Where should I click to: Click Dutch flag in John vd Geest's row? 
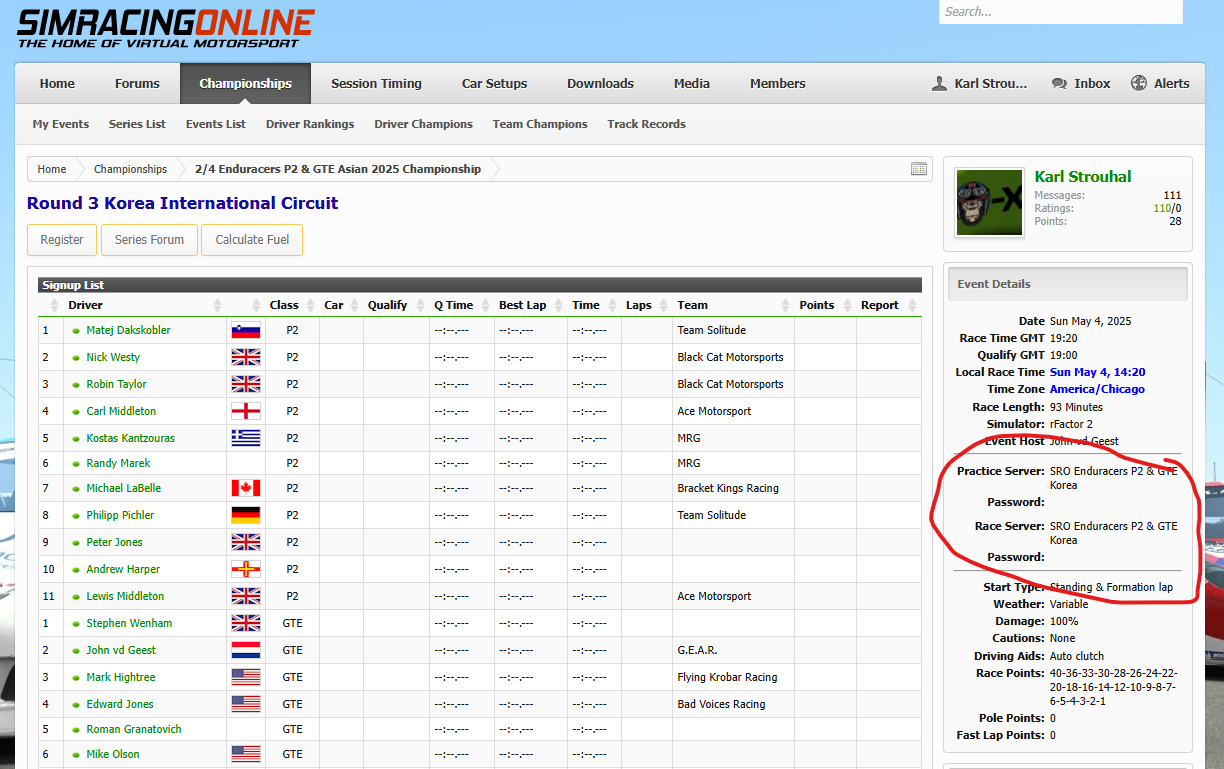point(246,651)
